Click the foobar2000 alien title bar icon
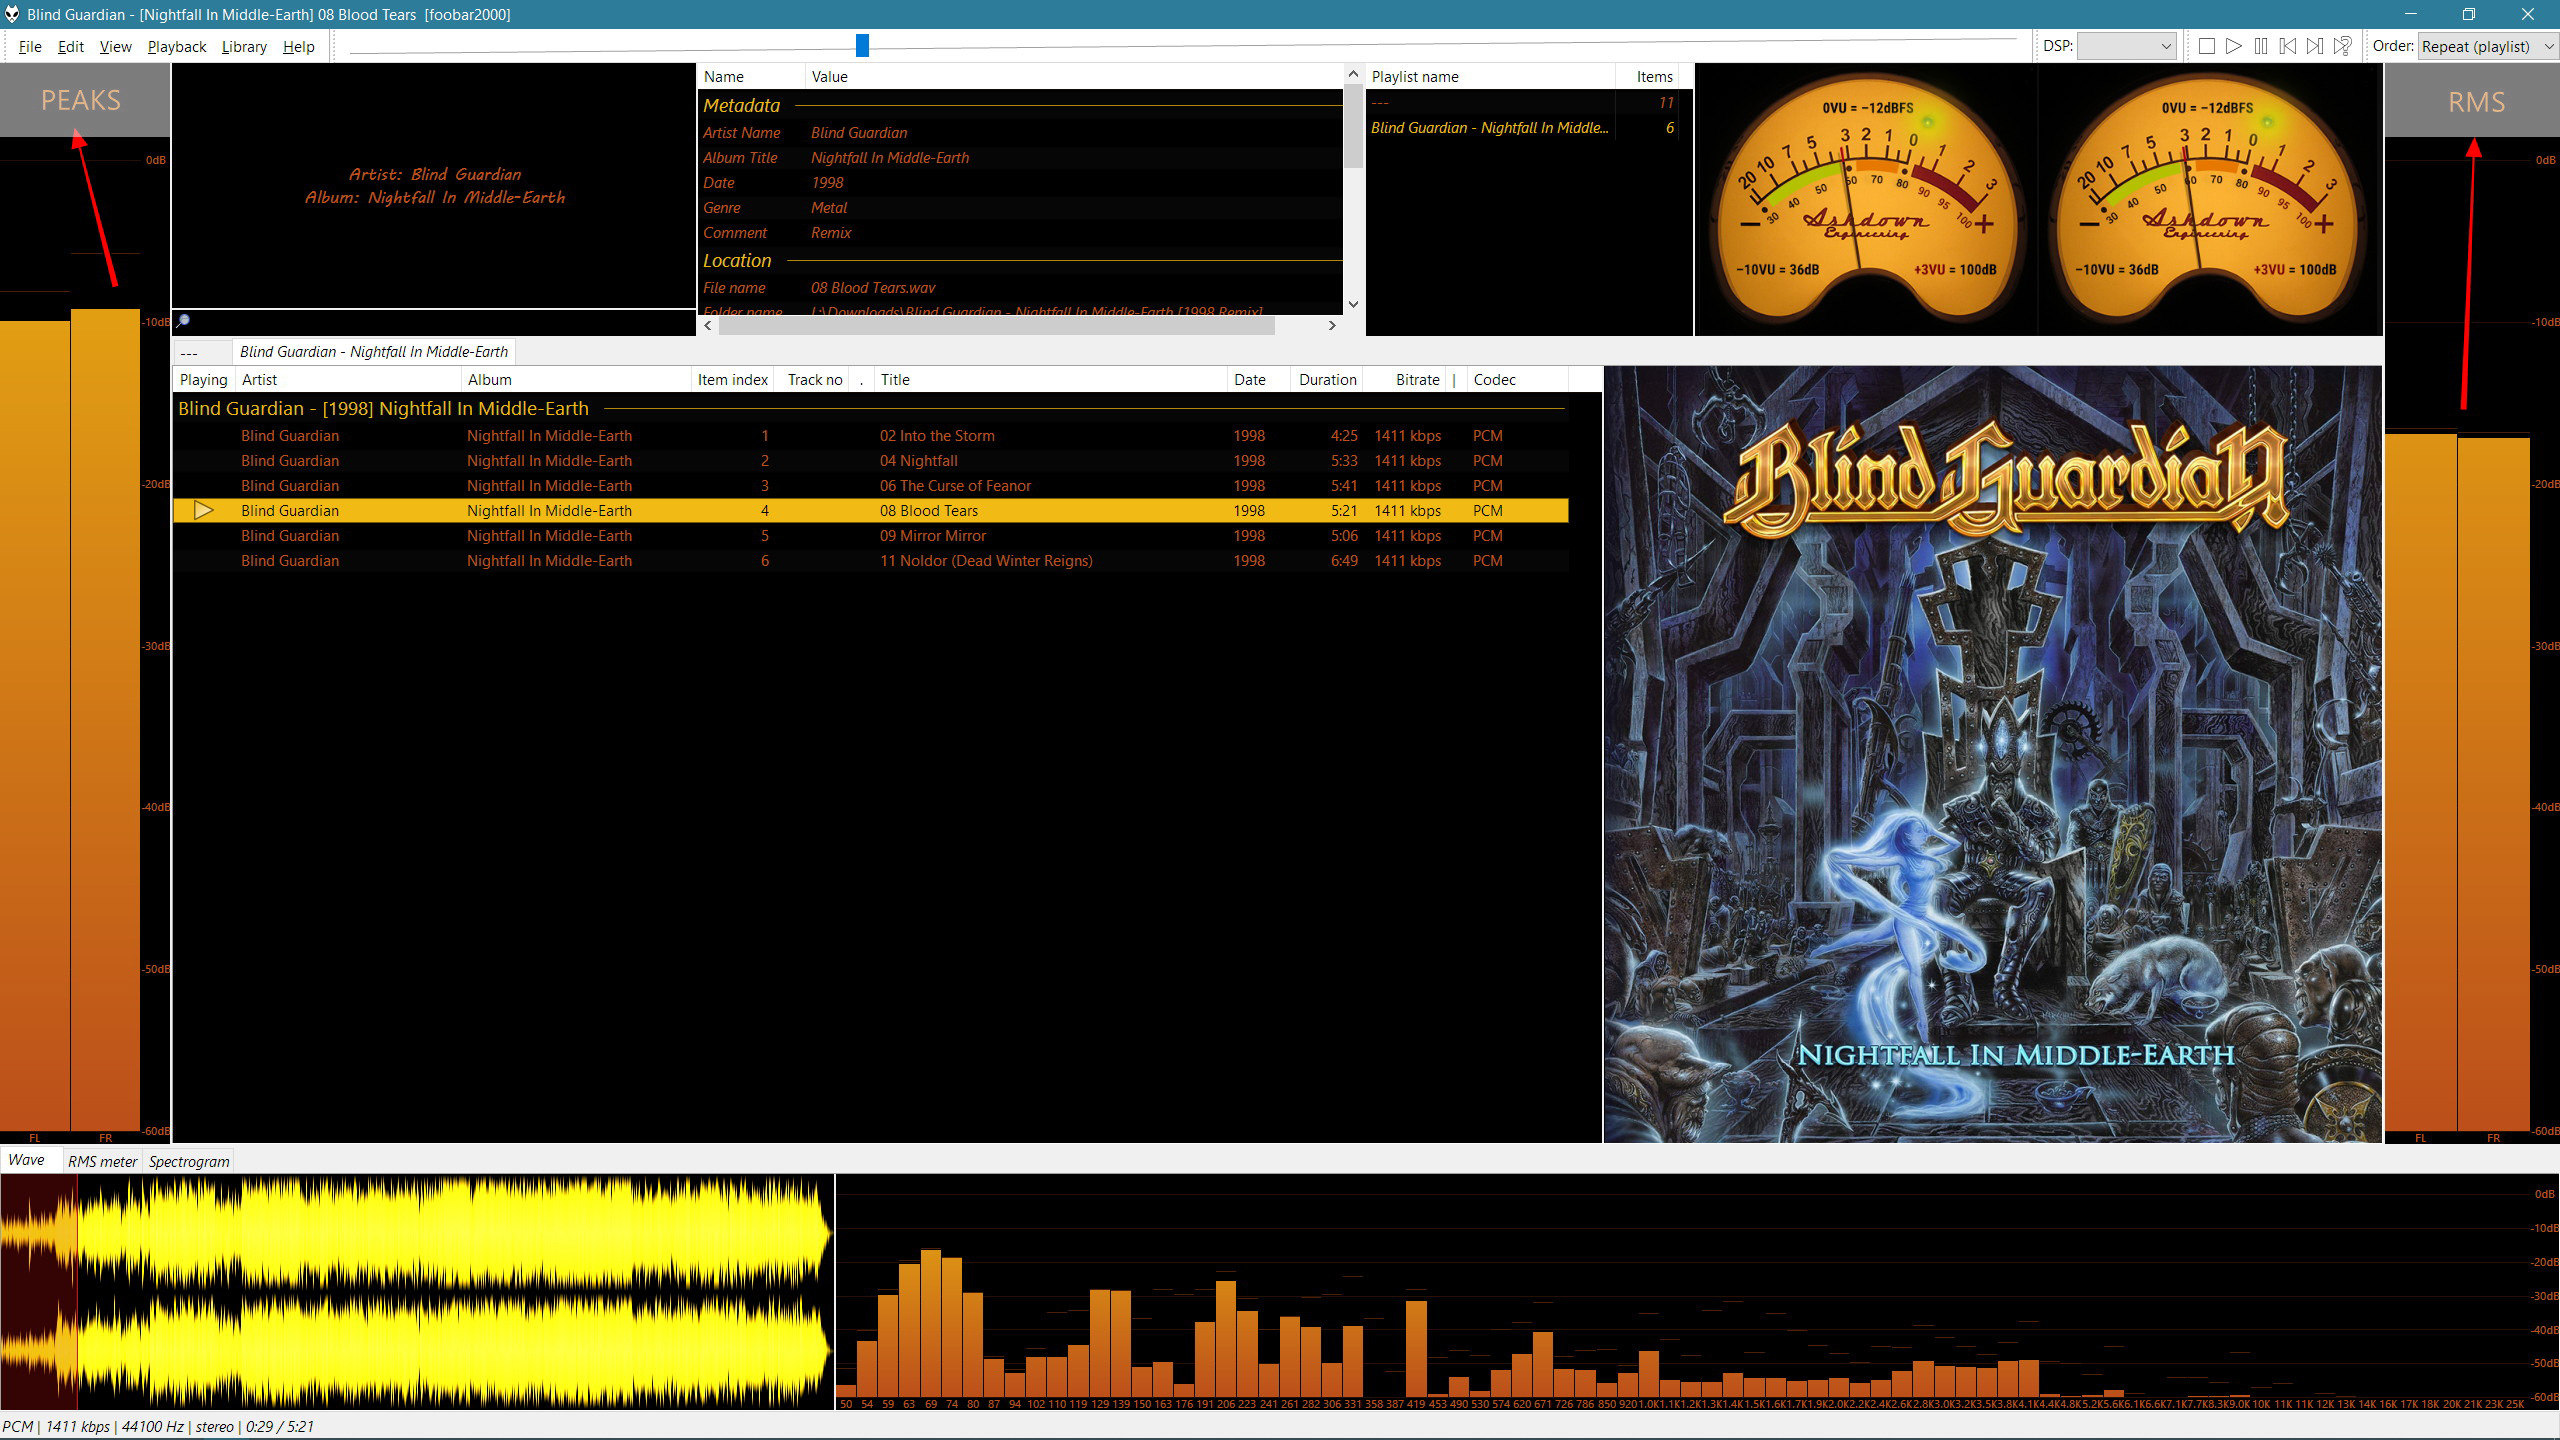This screenshot has height=1440, width=2560. click(x=12, y=14)
